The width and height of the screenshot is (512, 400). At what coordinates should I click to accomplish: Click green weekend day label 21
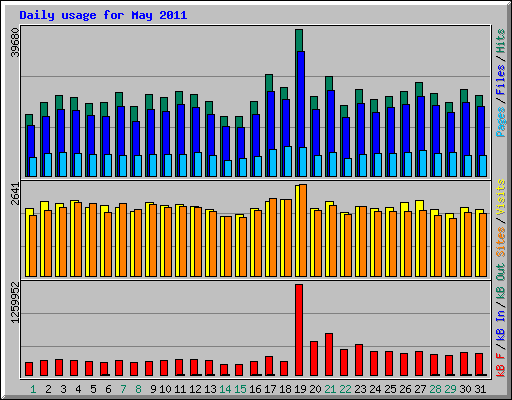coord(330,389)
